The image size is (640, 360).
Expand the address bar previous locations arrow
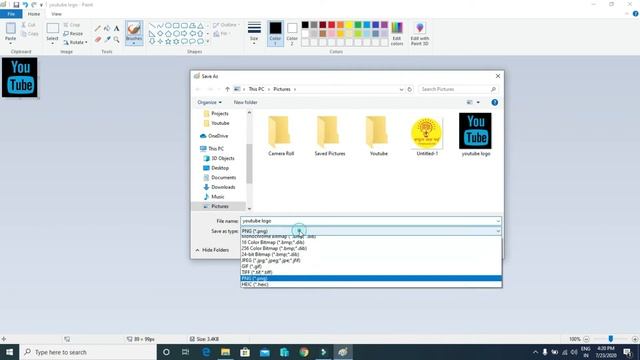click(x=401, y=89)
